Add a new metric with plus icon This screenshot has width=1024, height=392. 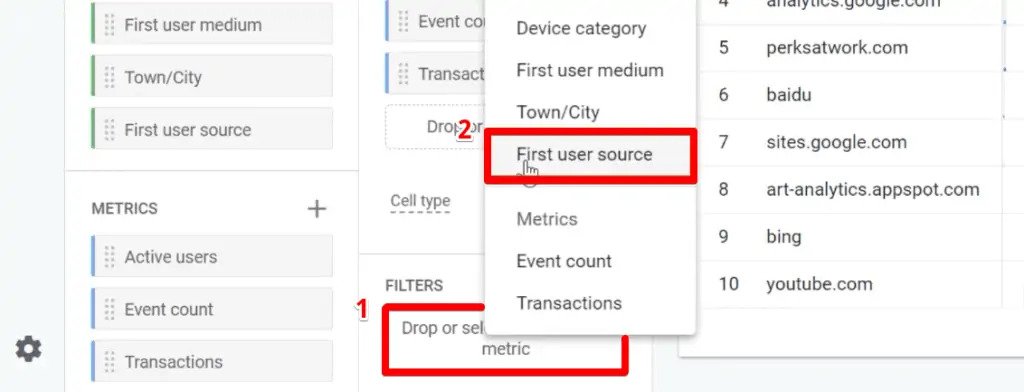point(317,208)
